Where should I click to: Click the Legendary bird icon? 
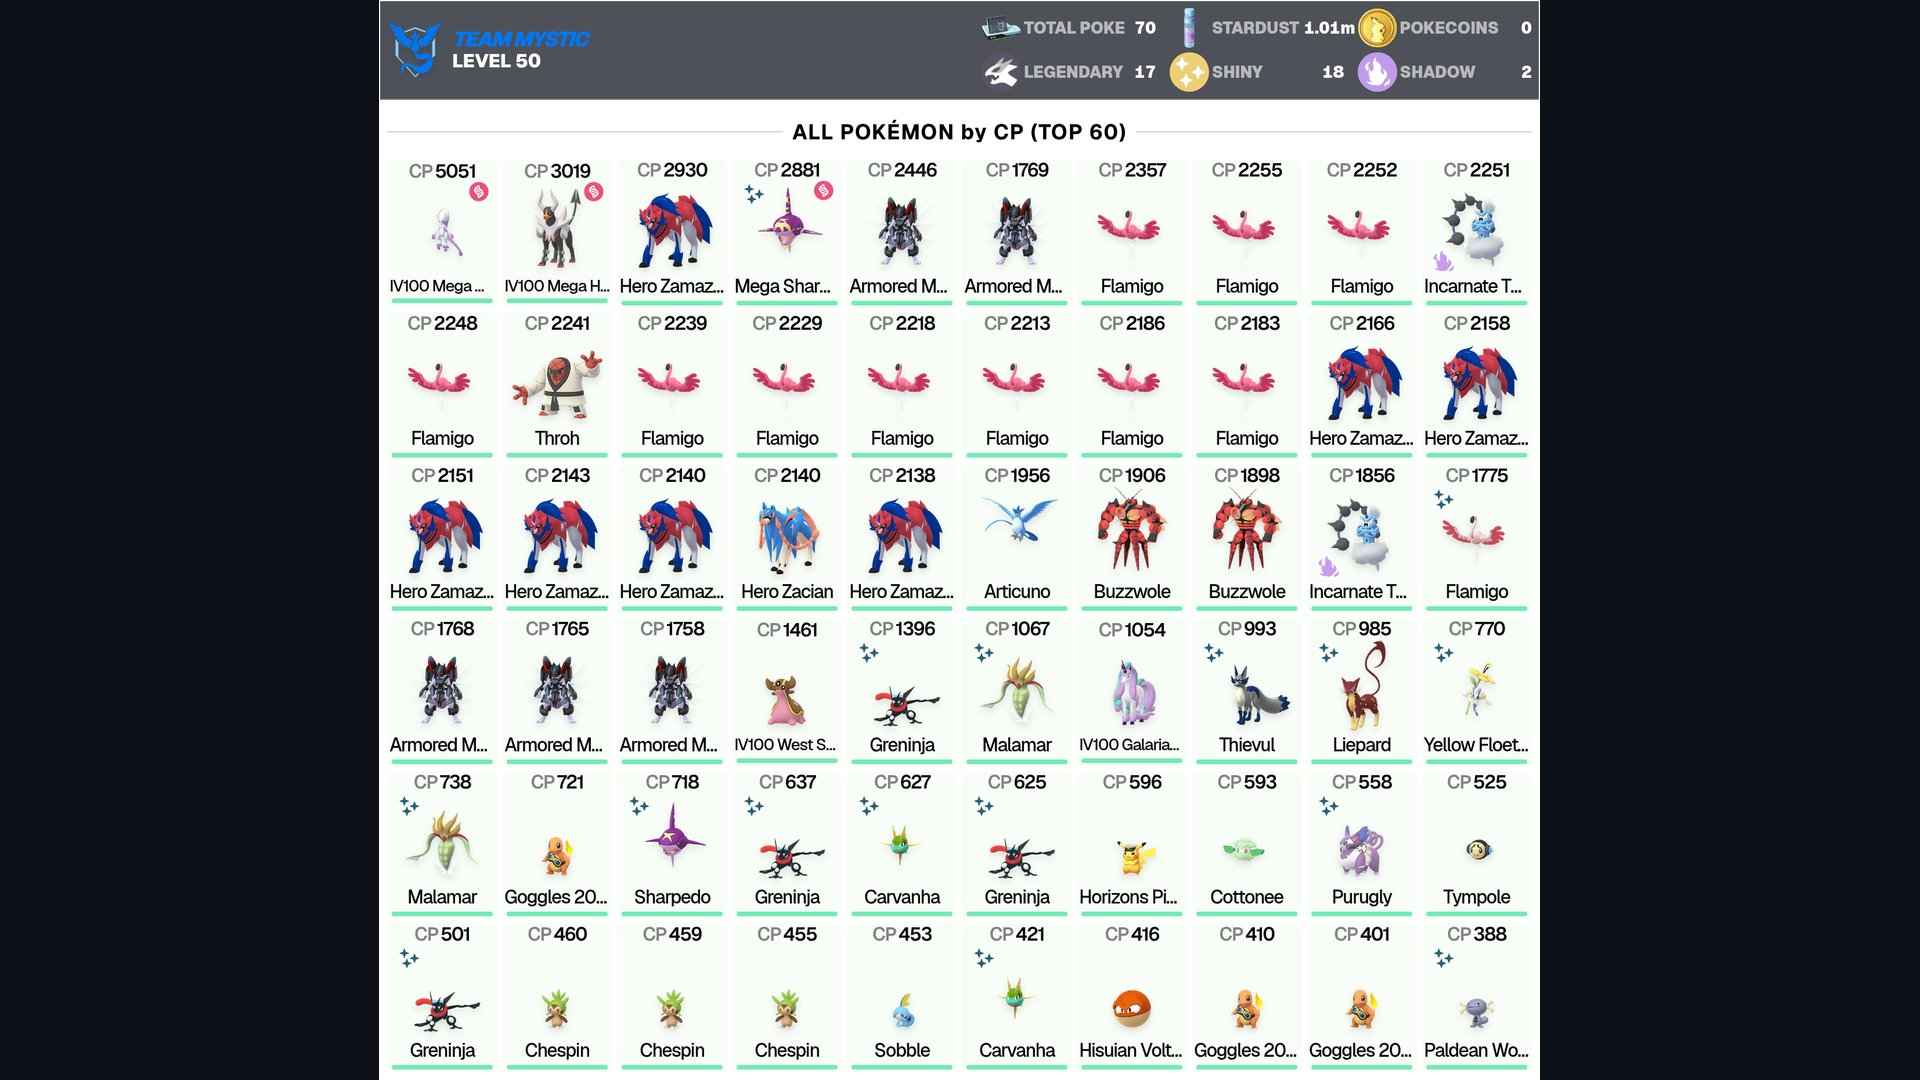1001,72
